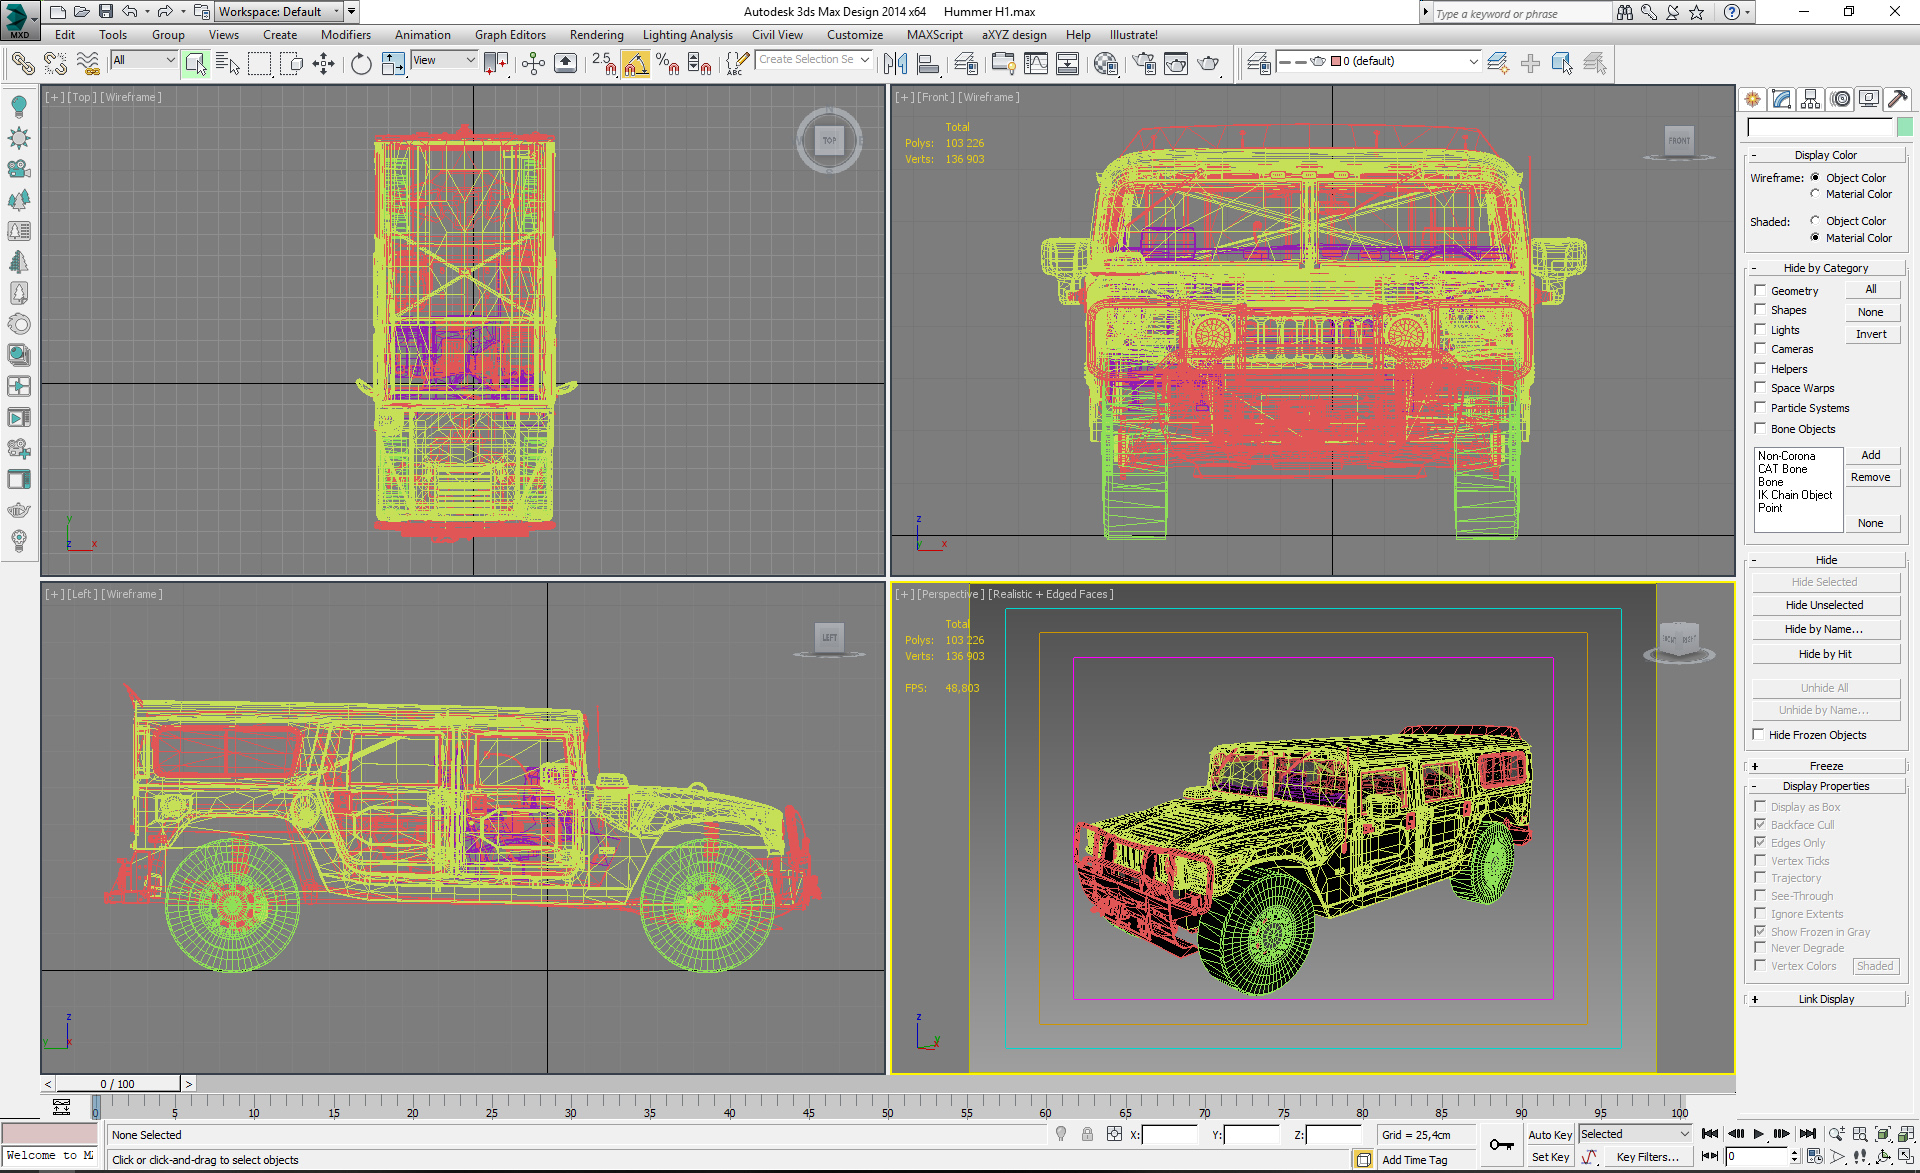
Task: Open the Graph Editors menu
Action: [510, 35]
